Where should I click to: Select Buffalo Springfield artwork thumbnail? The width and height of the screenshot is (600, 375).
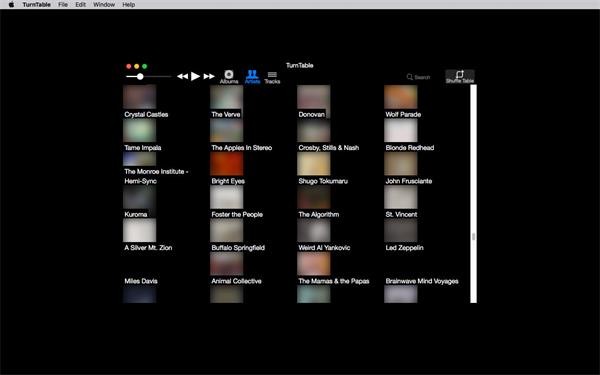point(227,230)
